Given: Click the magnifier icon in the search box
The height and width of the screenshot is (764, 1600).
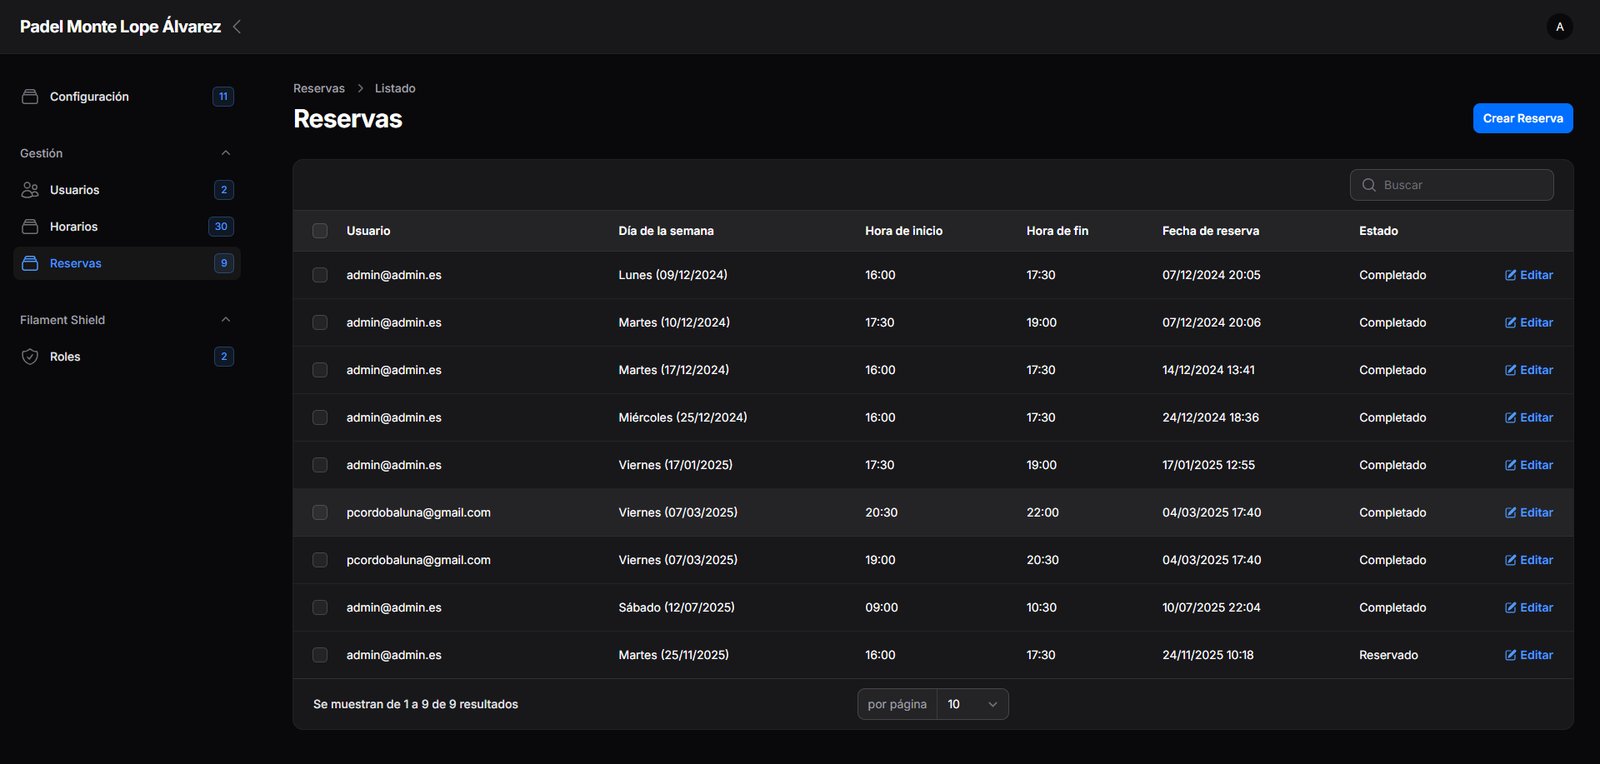Looking at the screenshot, I should [x=1369, y=185].
